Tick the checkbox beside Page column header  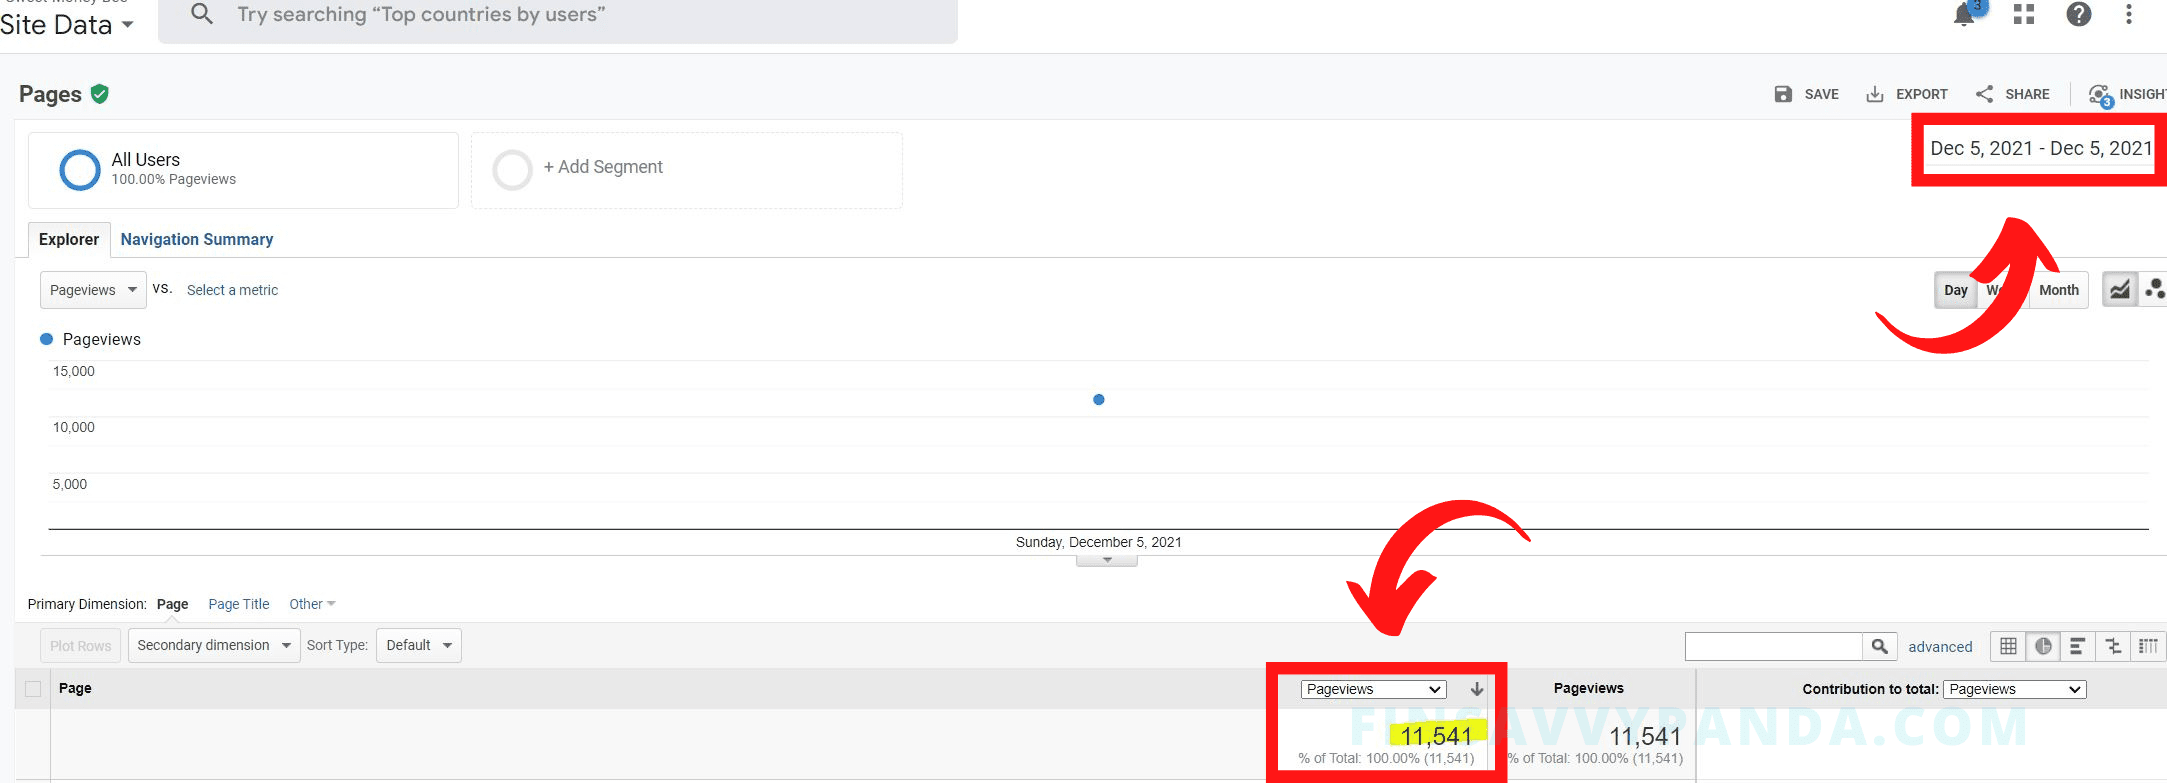(33, 689)
